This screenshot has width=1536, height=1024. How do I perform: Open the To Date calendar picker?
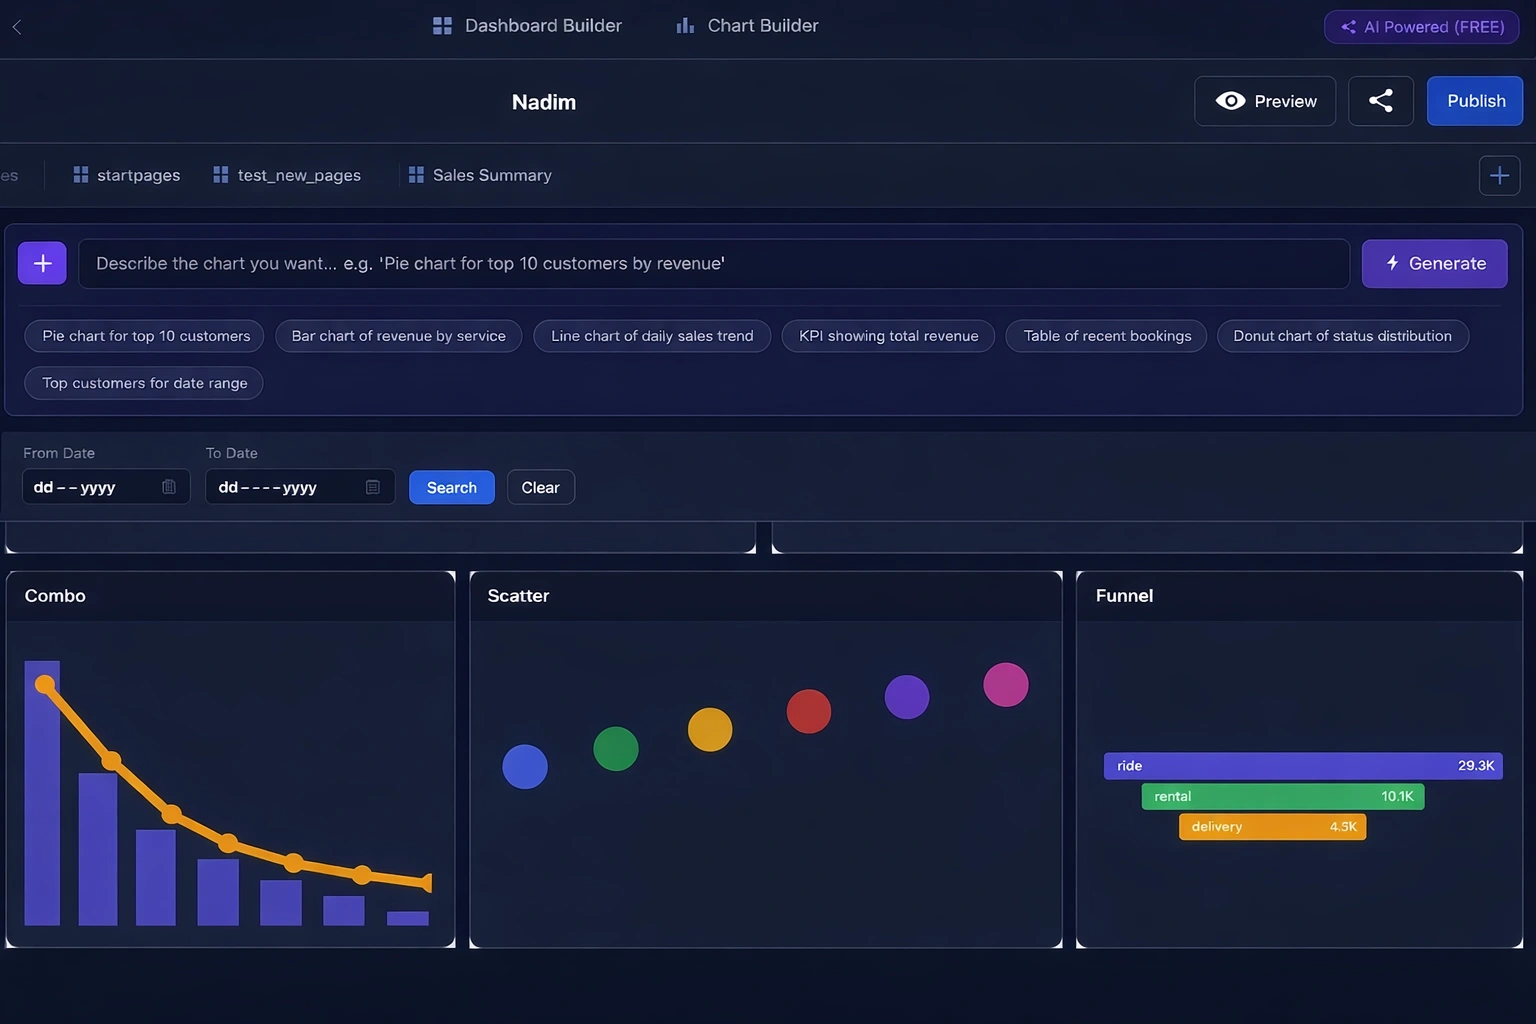point(371,486)
